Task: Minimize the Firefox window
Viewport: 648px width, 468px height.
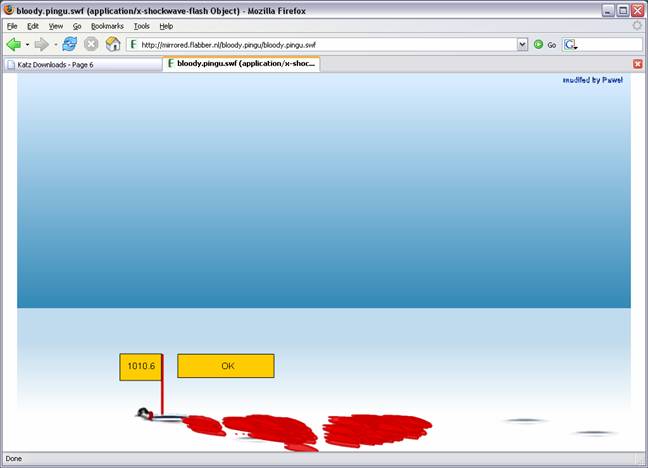Action: (608, 10)
